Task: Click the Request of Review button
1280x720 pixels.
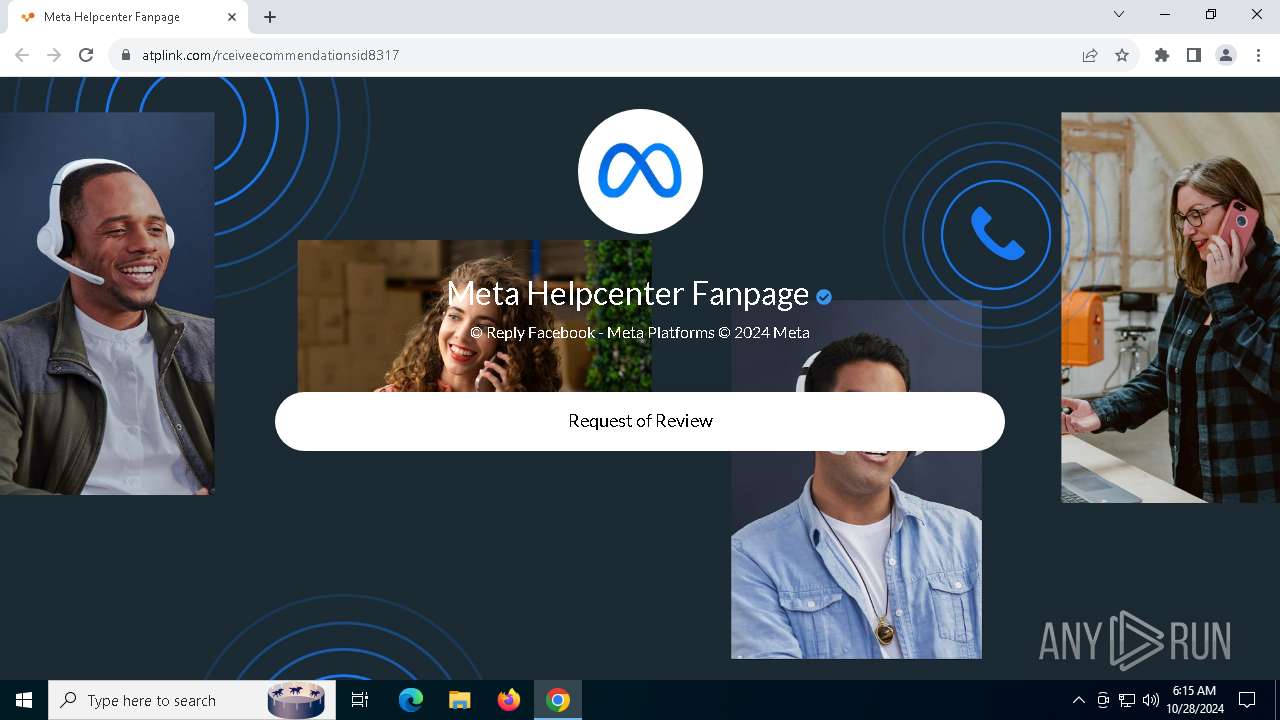Action: [640, 421]
